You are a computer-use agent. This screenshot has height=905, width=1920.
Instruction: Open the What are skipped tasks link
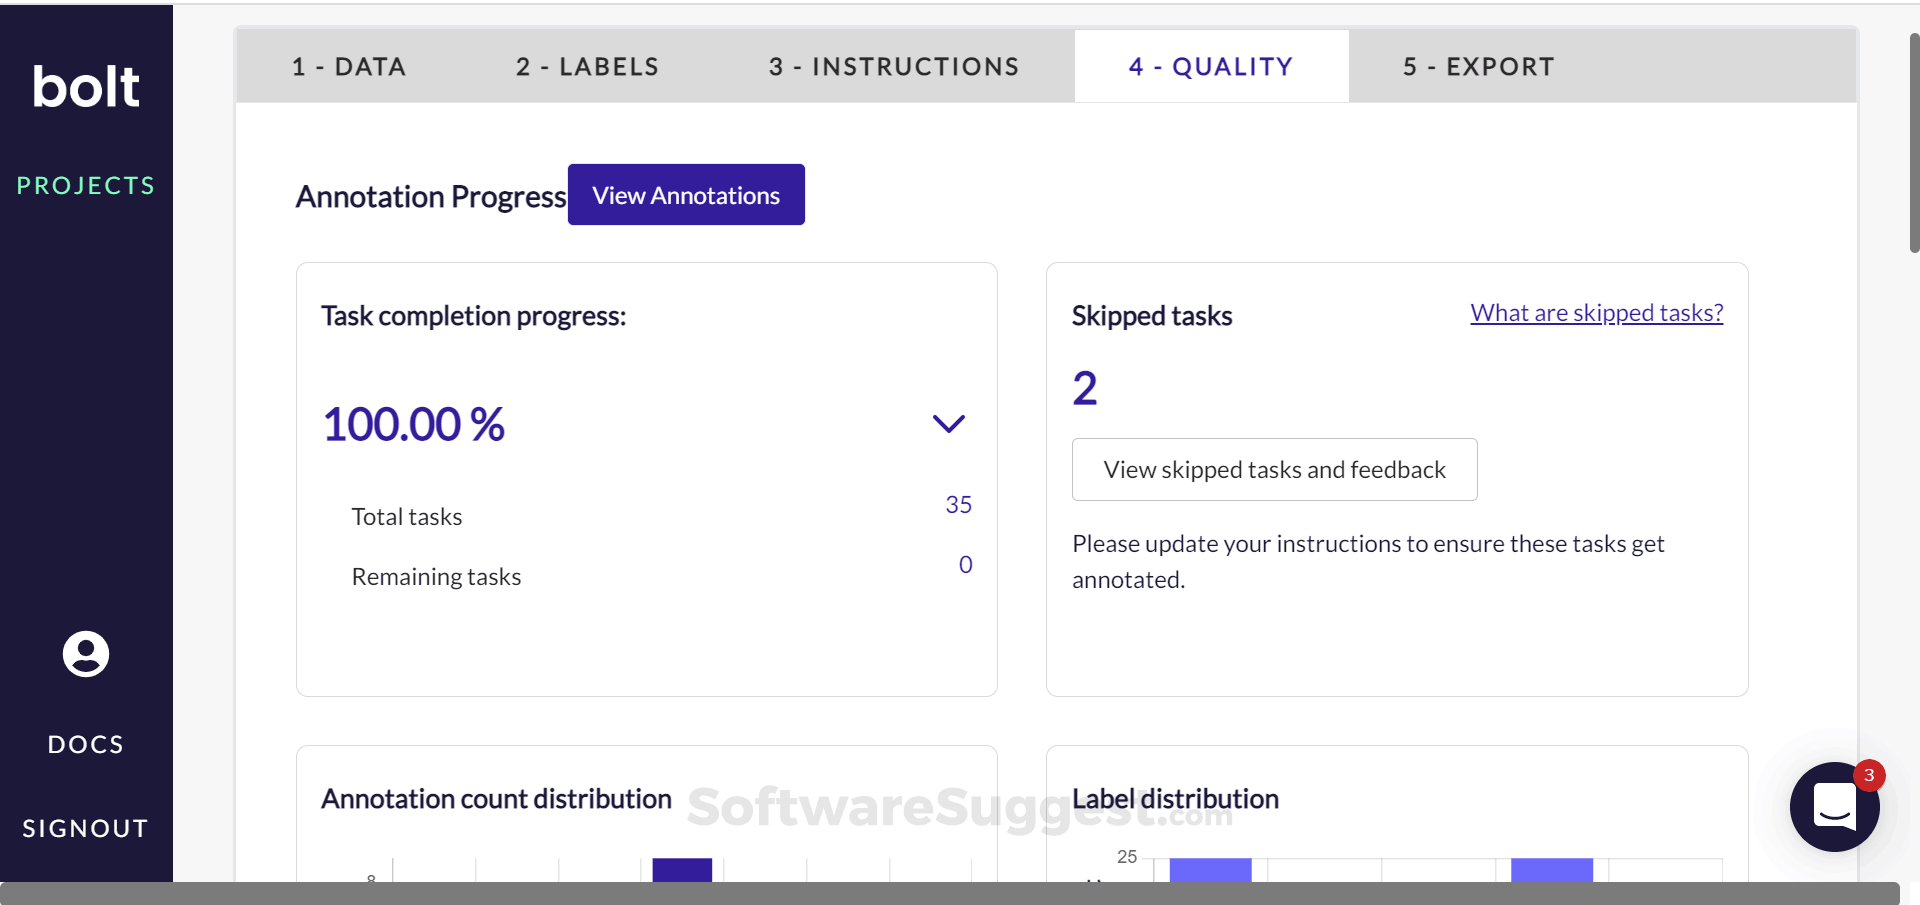tap(1596, 313)
